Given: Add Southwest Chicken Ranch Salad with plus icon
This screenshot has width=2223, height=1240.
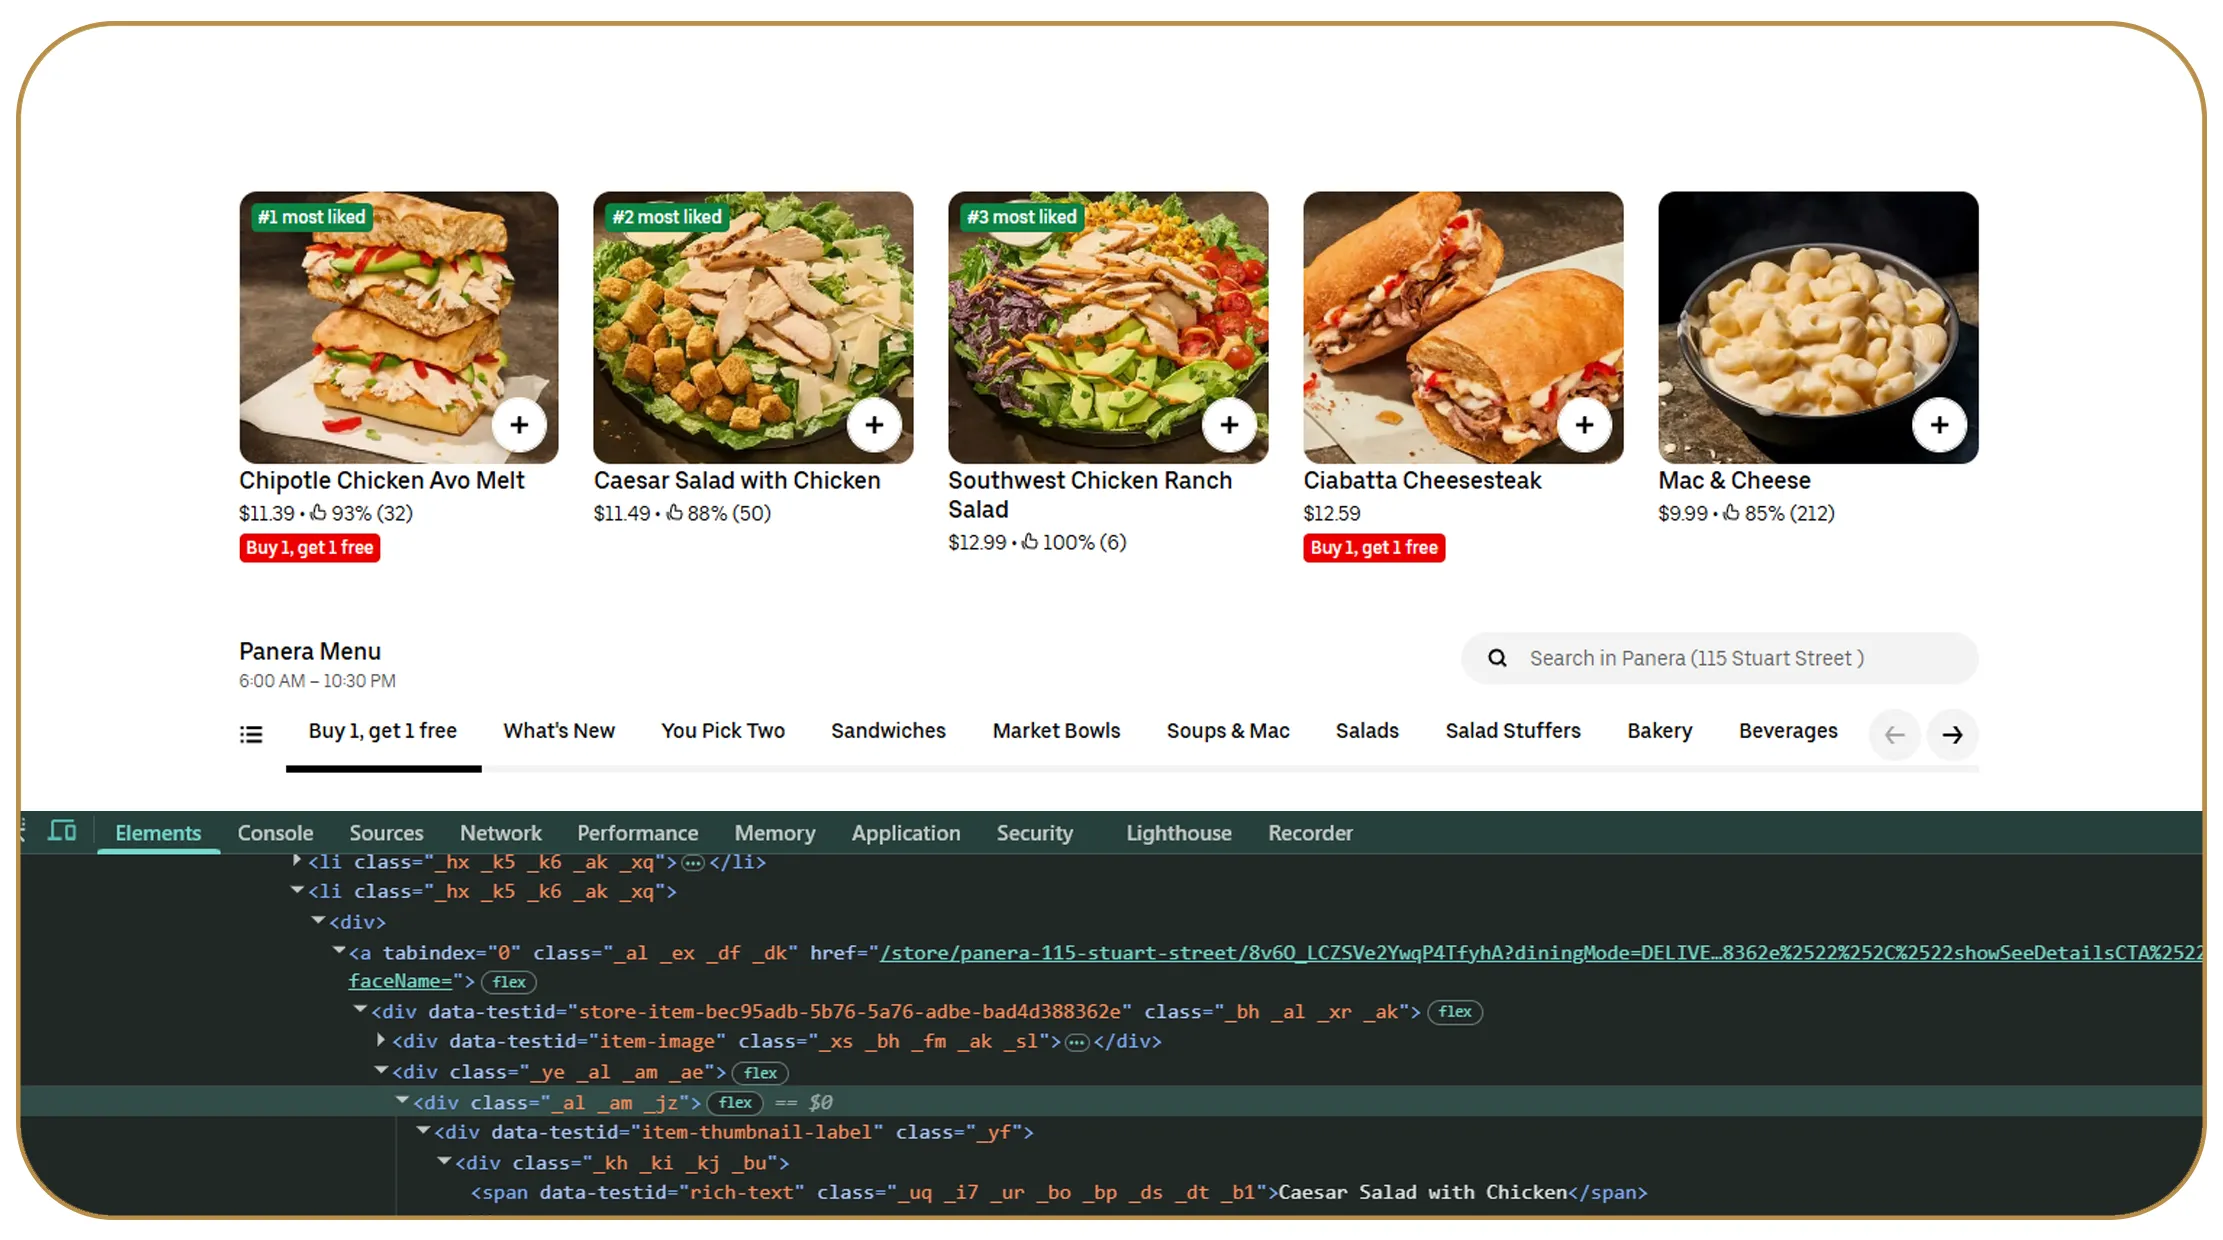Looking at the screenshot, I should (x=1229, y=425).
